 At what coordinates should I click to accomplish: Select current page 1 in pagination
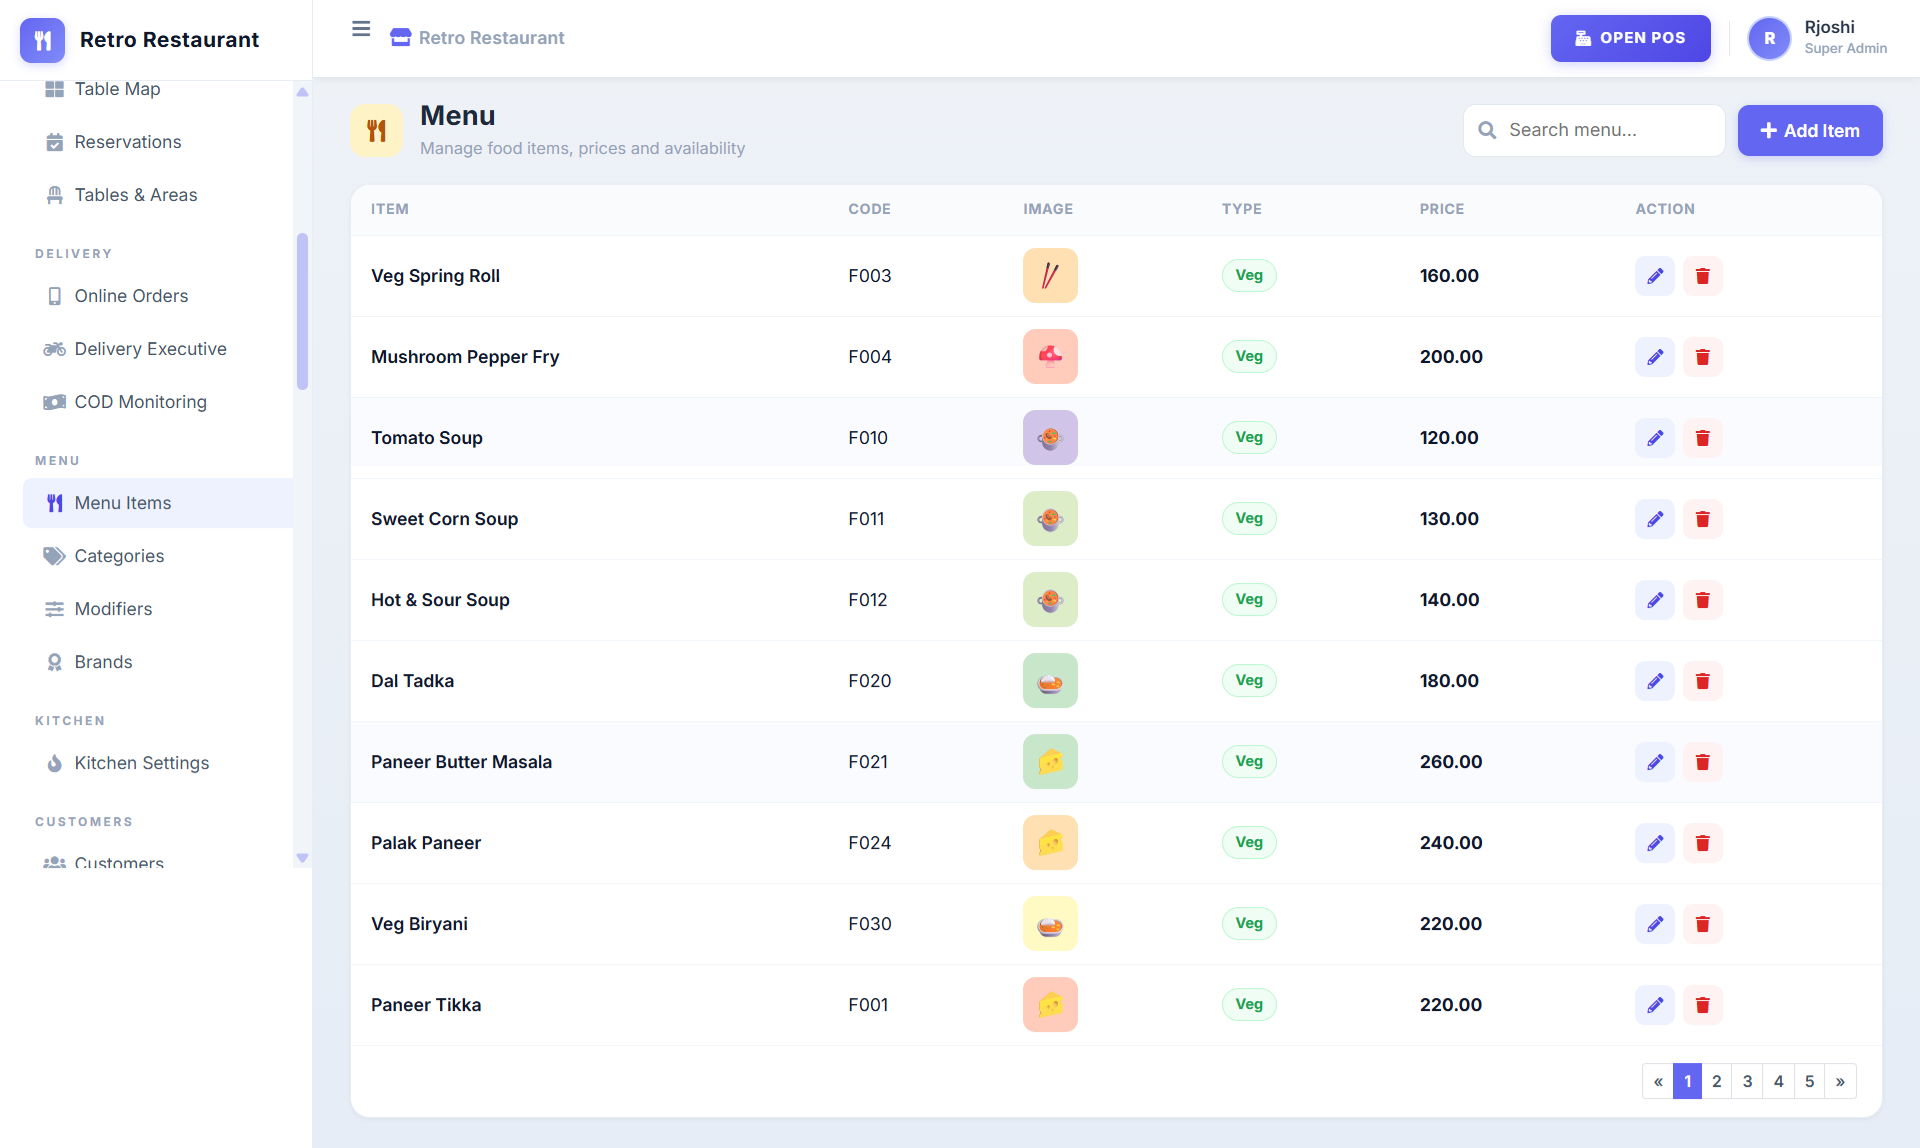tap(1688, 1081)
